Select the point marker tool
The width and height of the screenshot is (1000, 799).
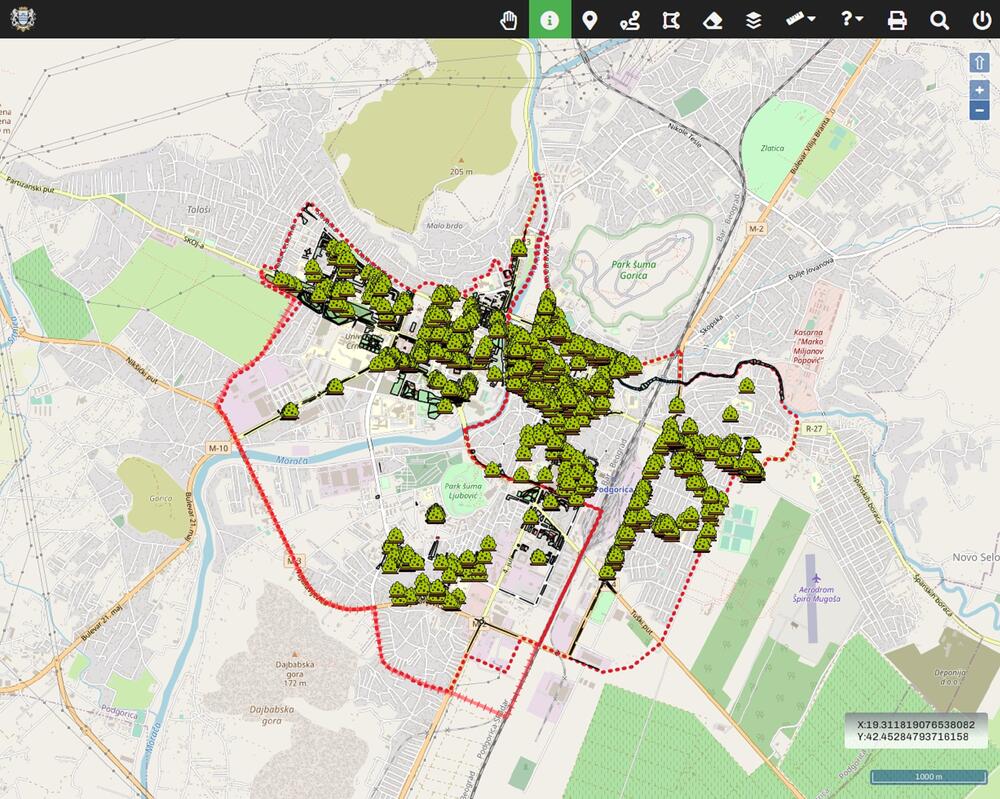pos(590,20)
